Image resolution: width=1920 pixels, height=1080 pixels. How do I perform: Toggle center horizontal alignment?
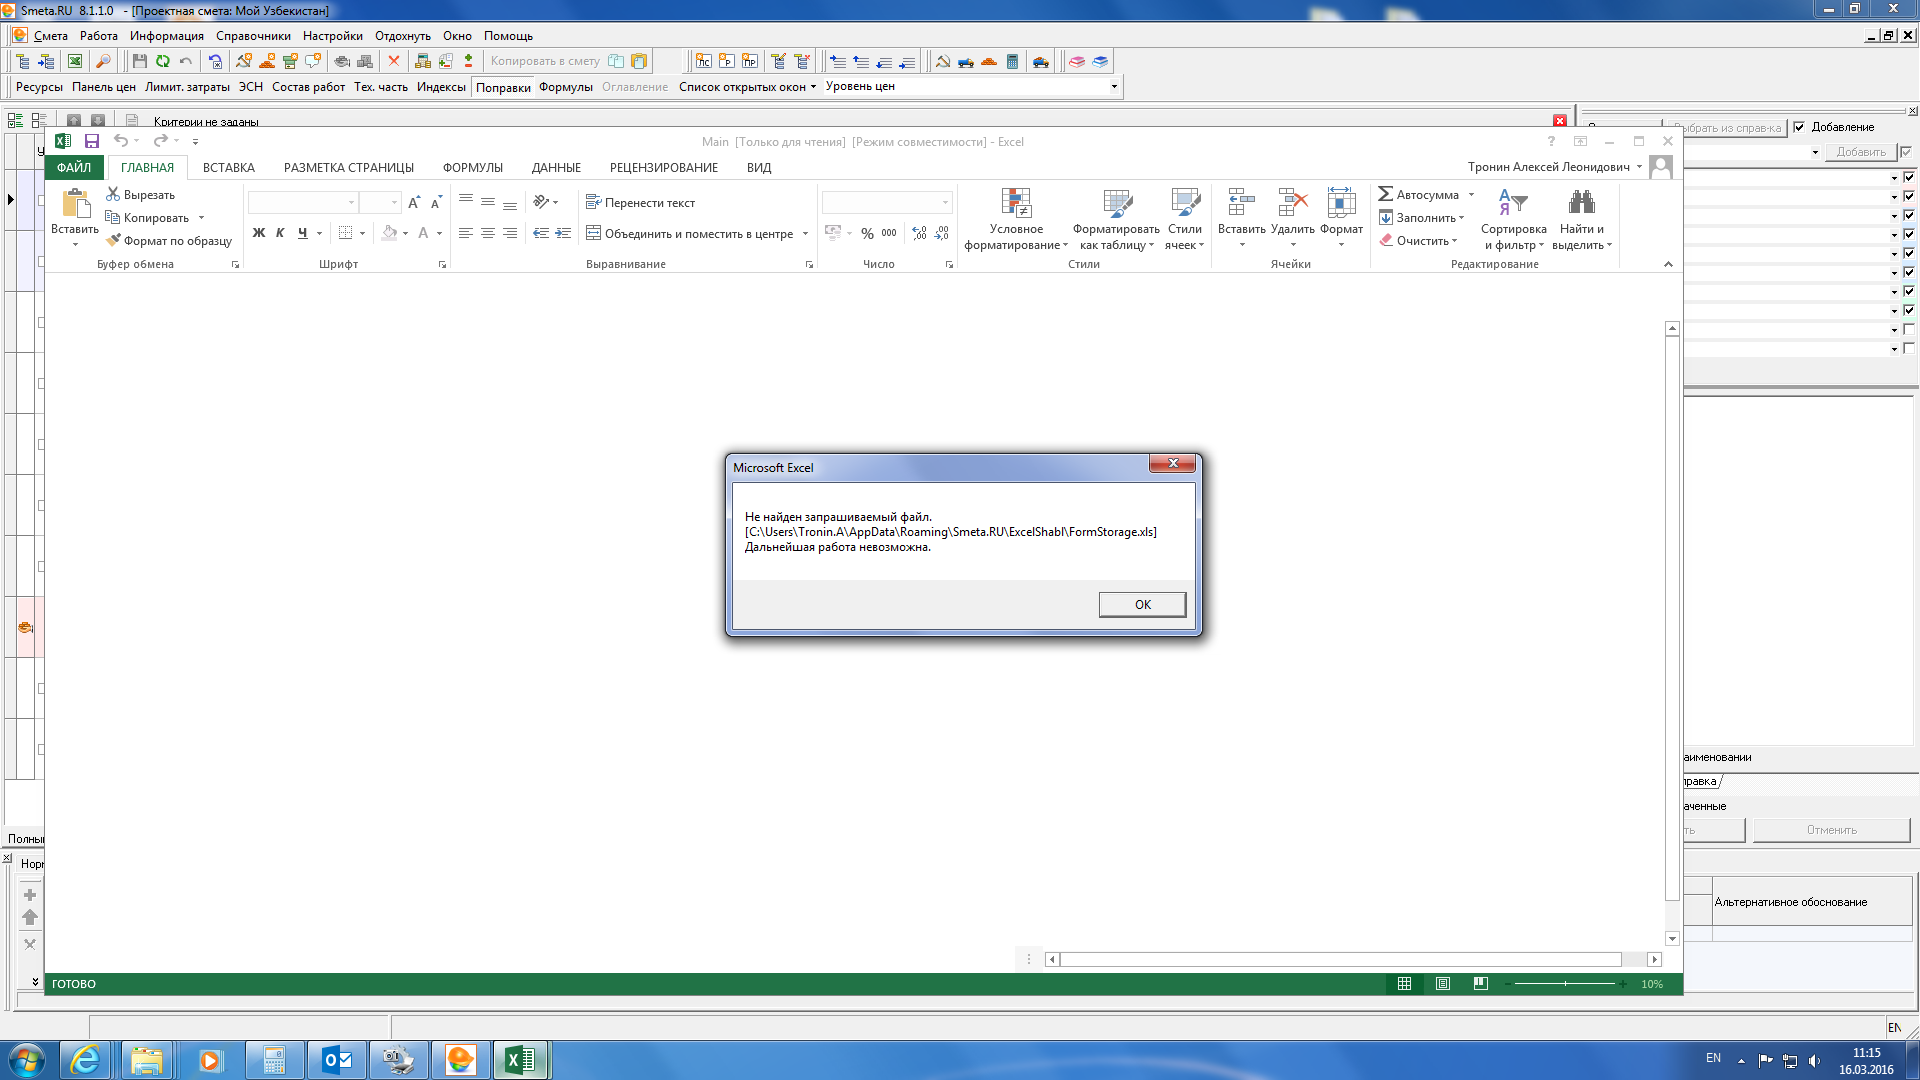(x=488, y=233)
